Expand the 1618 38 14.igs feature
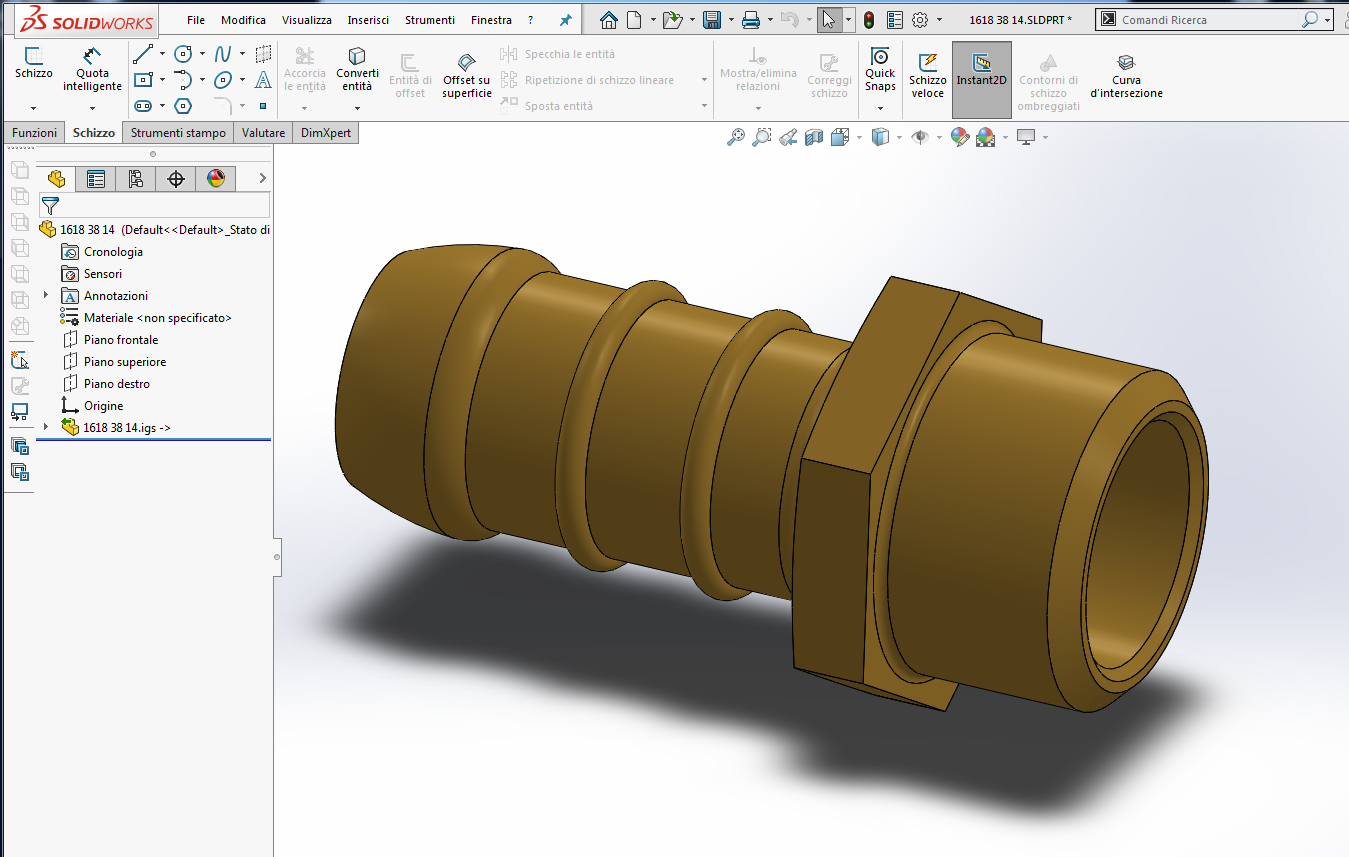 tap(45, 427)
